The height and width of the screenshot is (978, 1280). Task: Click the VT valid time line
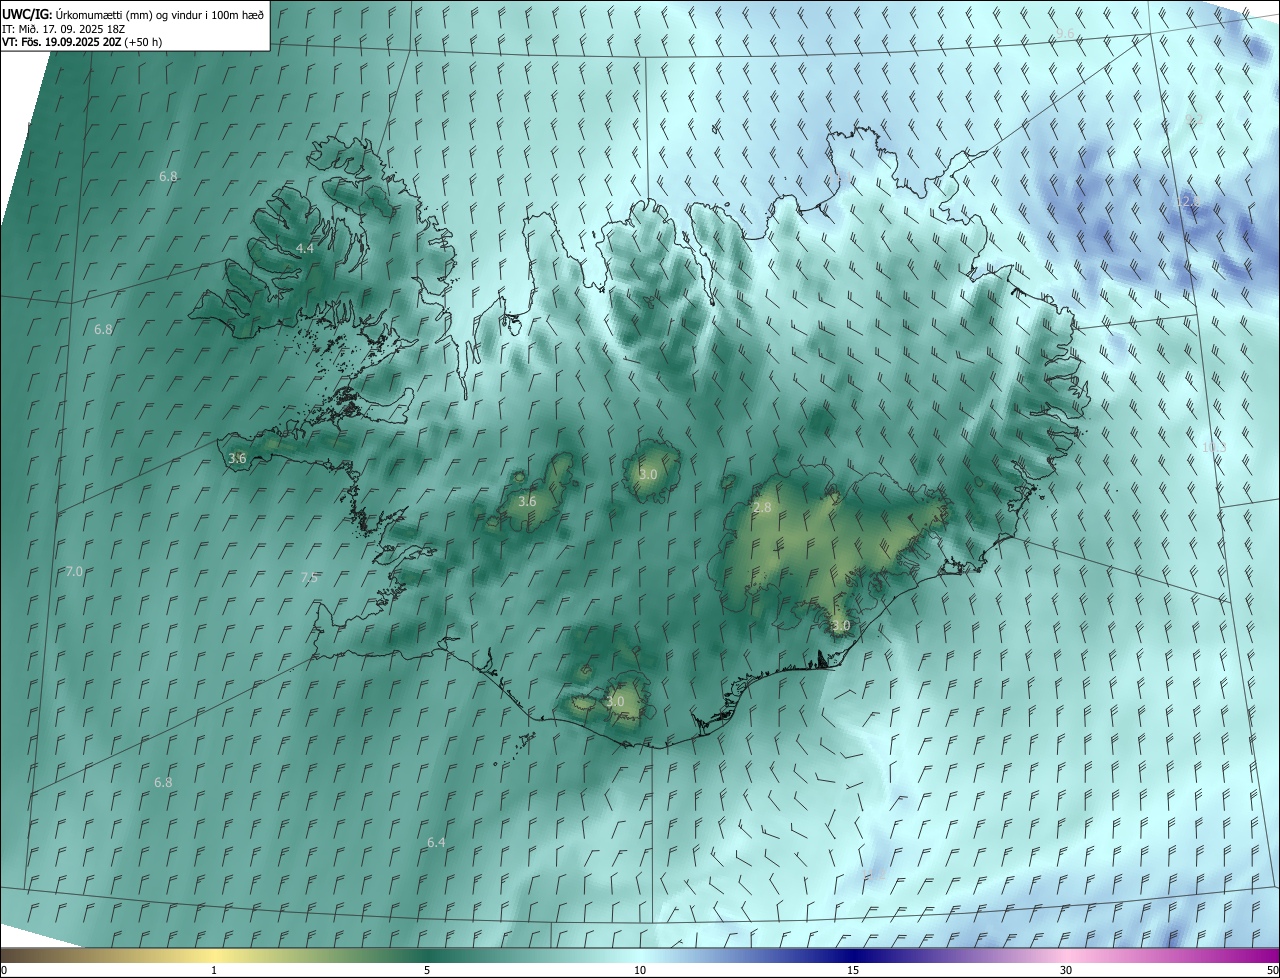pyautogui.click(x=82, y=42)
